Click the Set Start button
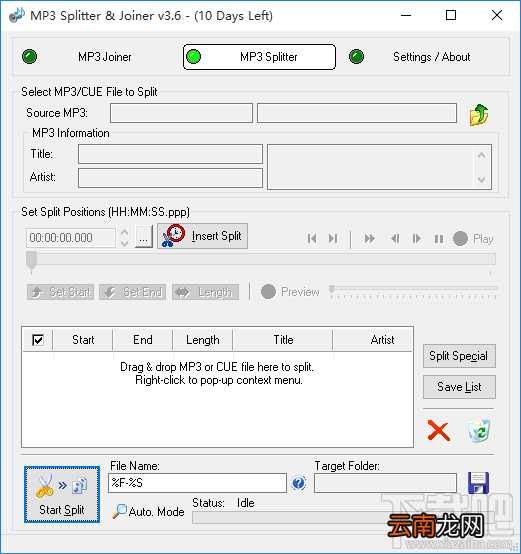 (61, 292)
